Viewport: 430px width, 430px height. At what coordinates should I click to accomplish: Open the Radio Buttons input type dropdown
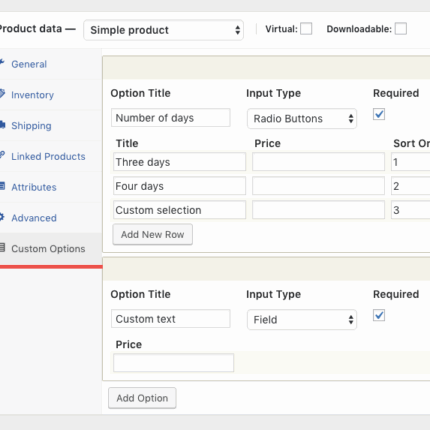point(302,119)
